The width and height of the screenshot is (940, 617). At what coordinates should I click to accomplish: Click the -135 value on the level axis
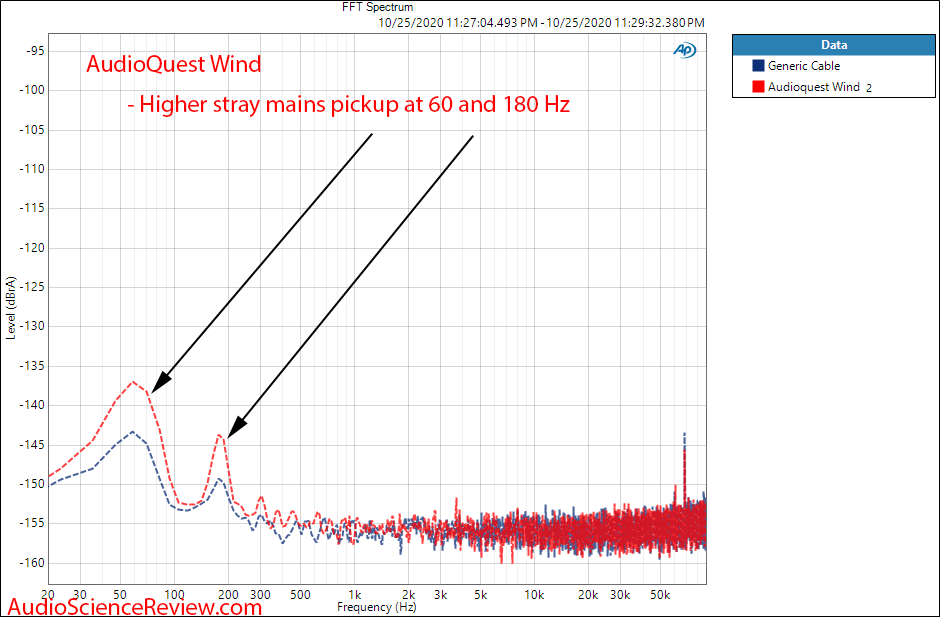(32, 366)
